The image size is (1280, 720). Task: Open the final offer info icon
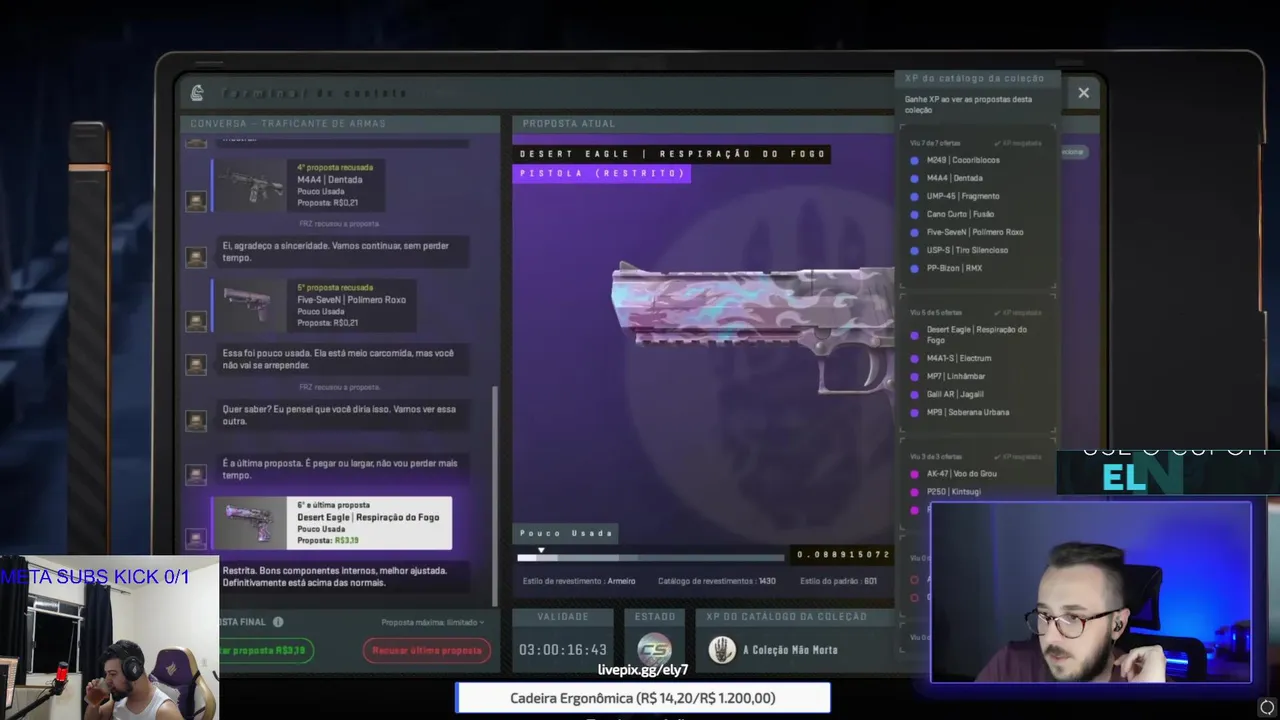pyautogui.click(x=278, y=622)
